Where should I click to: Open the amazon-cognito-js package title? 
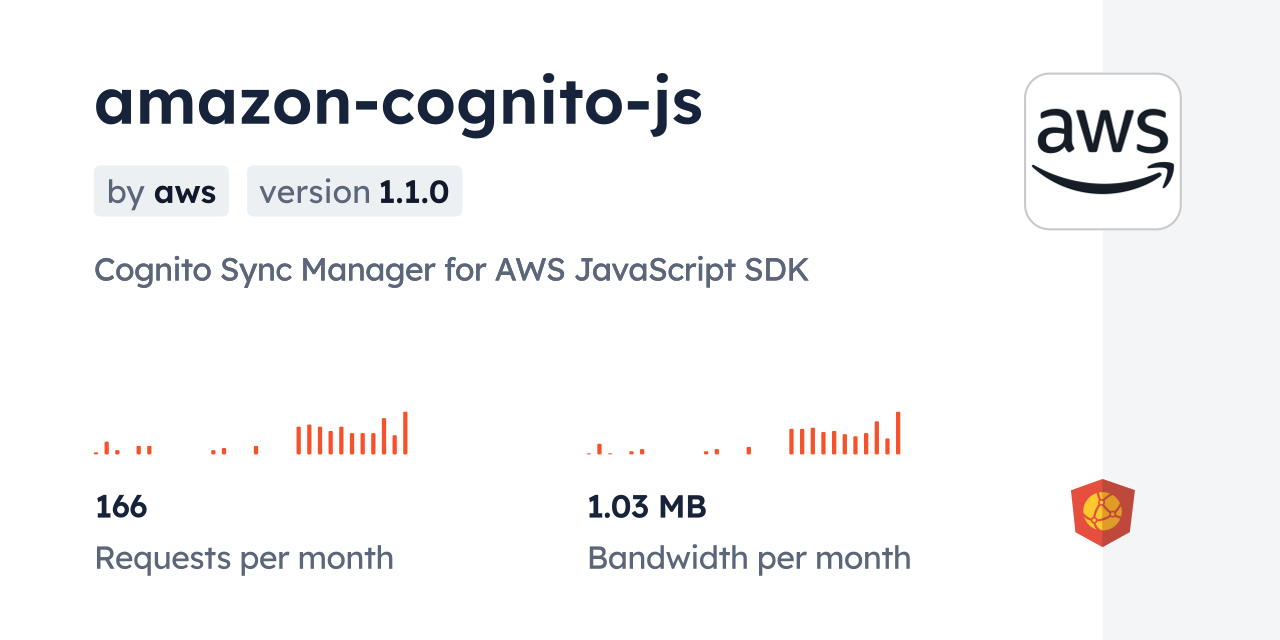398,102
